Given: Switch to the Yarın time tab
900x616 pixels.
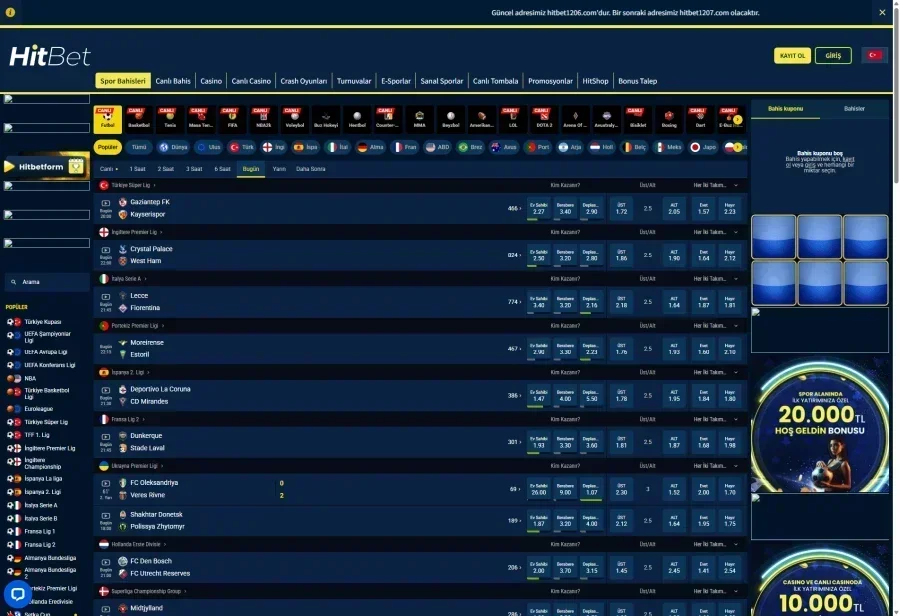Looking at the screenshot, I should [279, 169].
